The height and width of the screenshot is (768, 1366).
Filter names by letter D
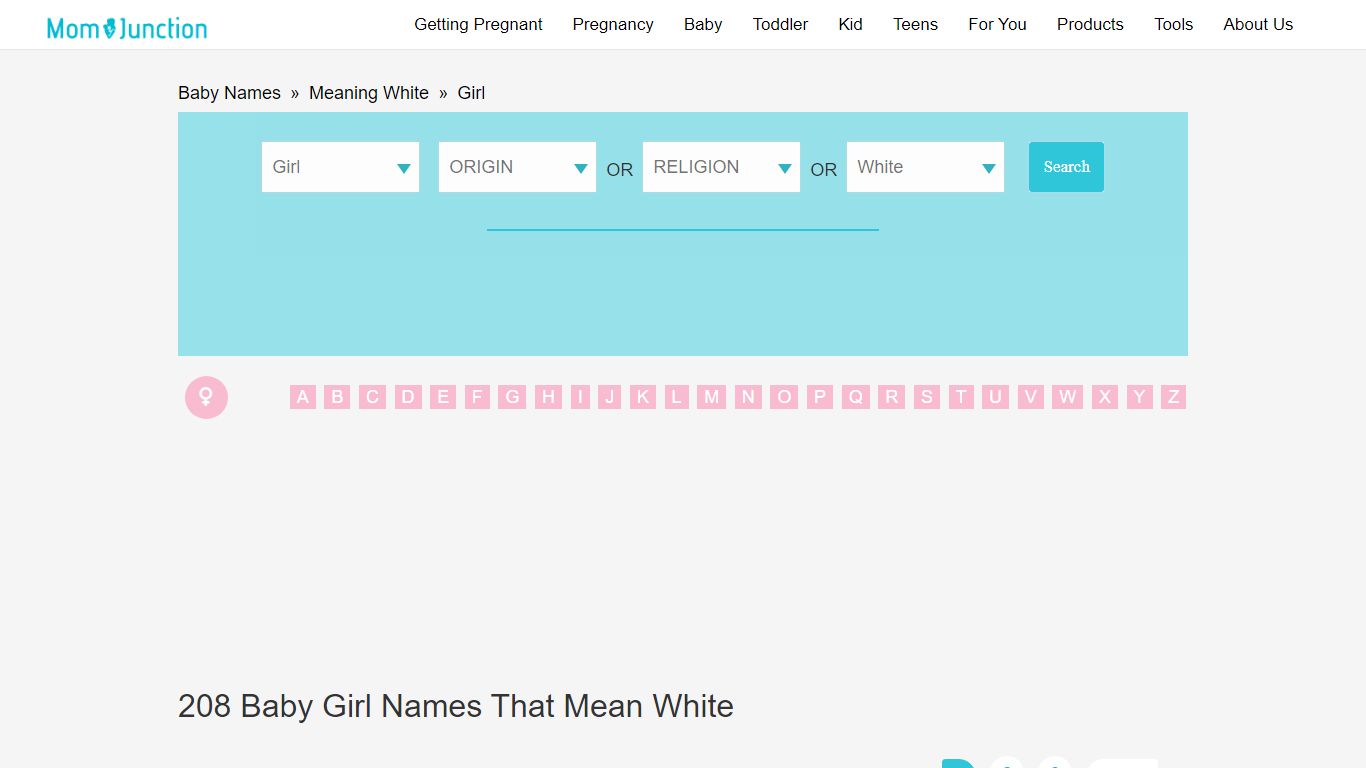(x=408, y=397)
